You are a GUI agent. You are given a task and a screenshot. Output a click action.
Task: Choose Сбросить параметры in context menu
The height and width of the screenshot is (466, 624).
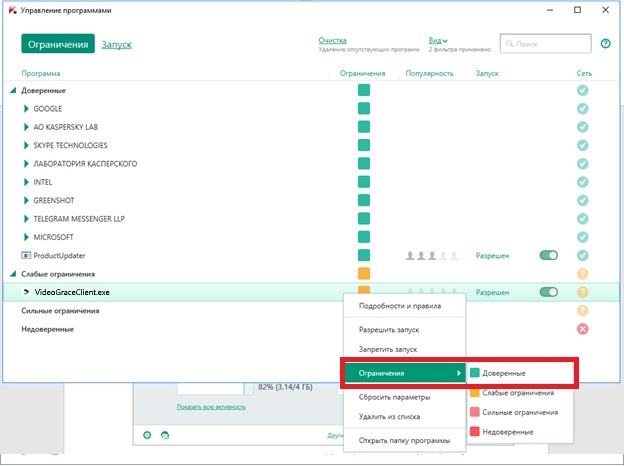[404, 397]
